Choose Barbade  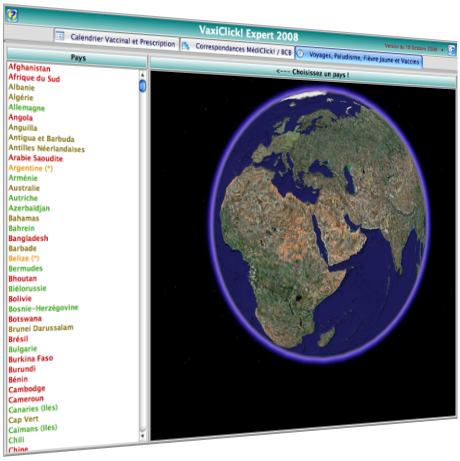[22, 248]
